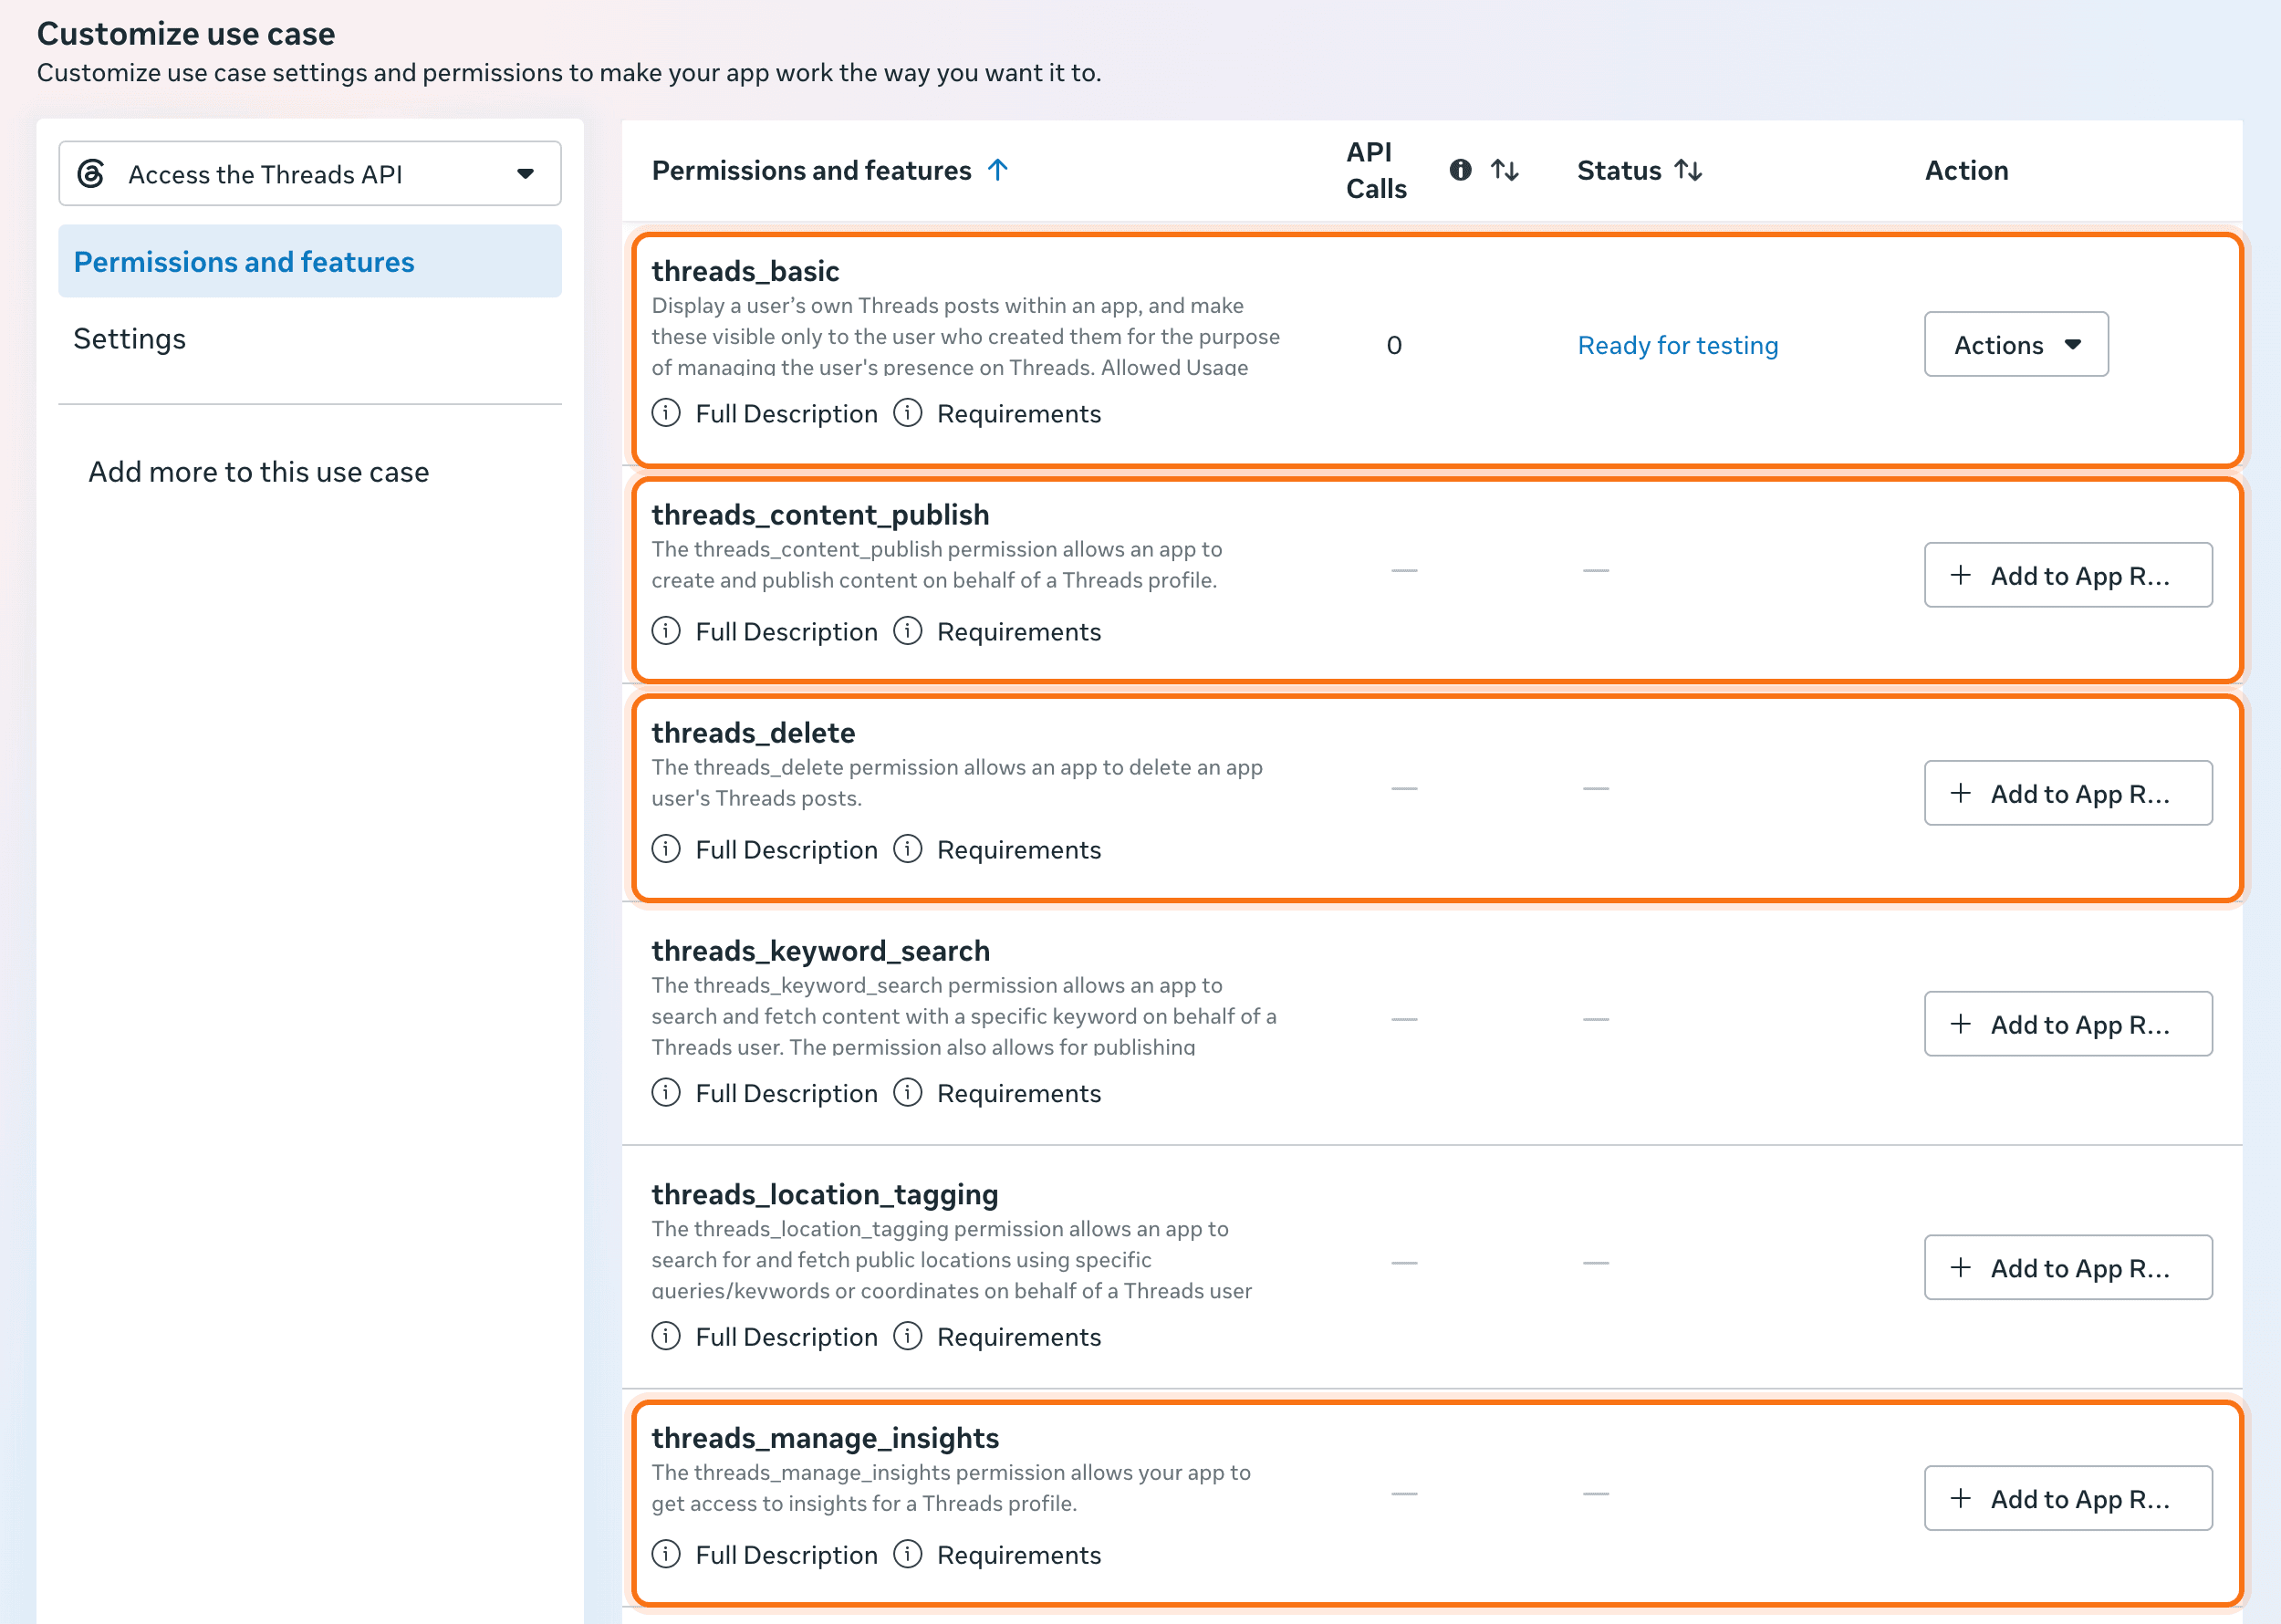Click the Requirements info icon for threads_content_publish
Image resolution: width=2281 pixels, height=1624 pixels.
tap(908, 631)
